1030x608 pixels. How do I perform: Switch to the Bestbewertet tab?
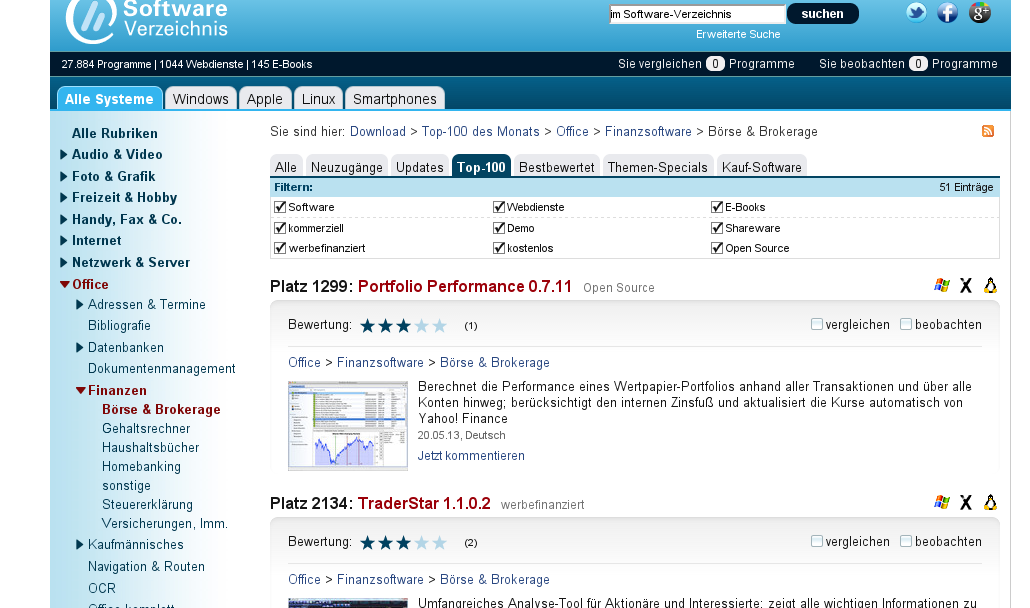[556, 167]
